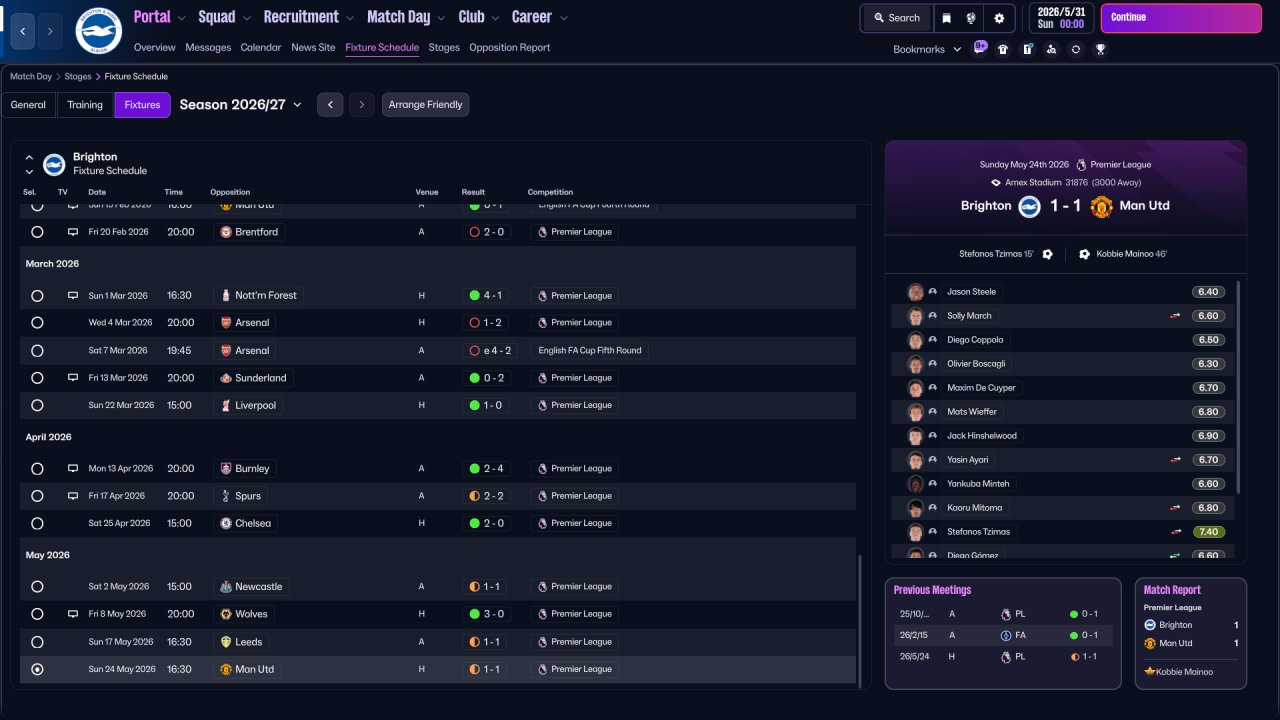Click the player ratings list scrollbar
Screen dimensions: 1280x720
(x=1238, y=387)
